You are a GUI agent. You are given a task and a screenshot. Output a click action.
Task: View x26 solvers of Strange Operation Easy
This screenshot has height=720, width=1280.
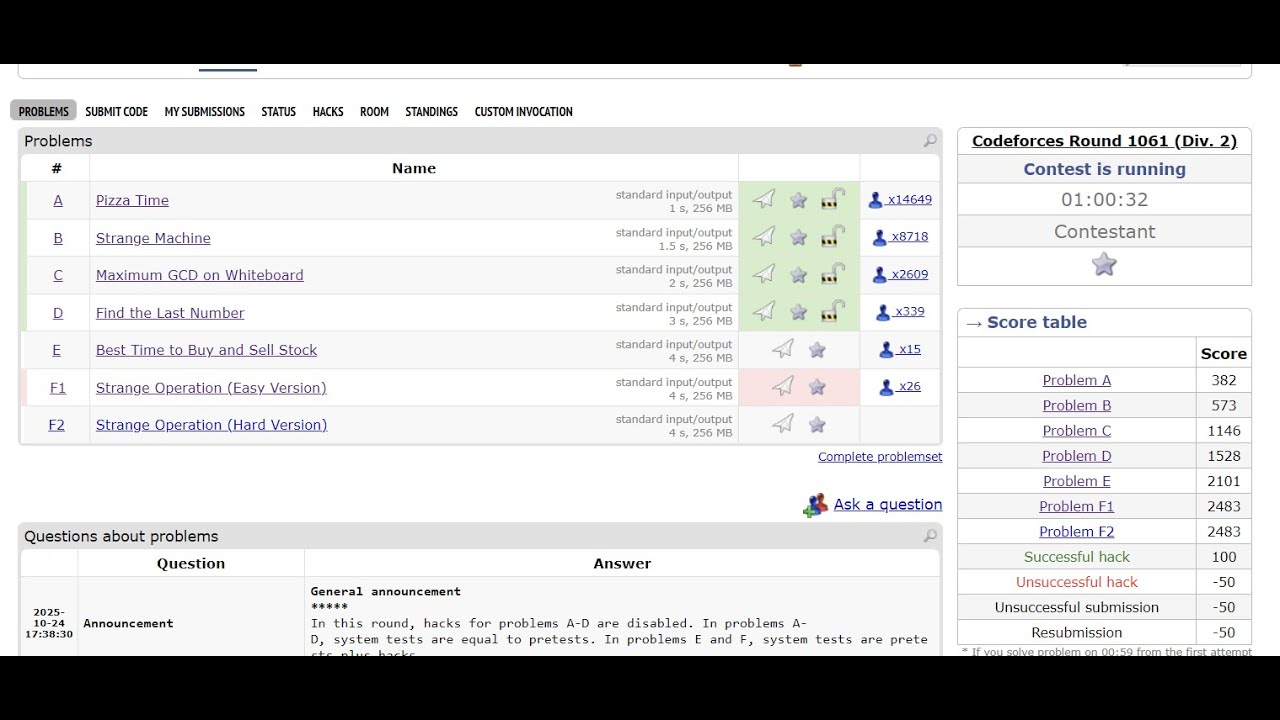point(909,386)
